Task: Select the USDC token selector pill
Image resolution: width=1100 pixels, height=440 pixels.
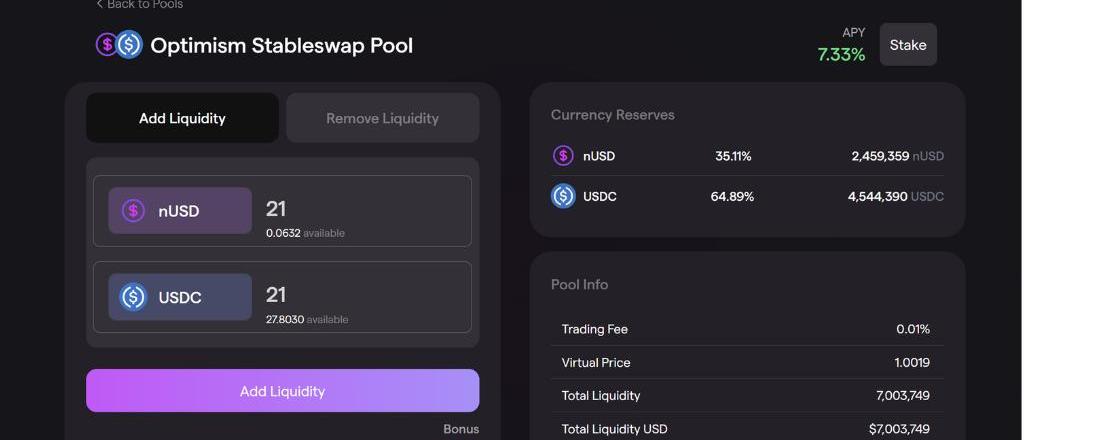Action: (x=180, y=297)
